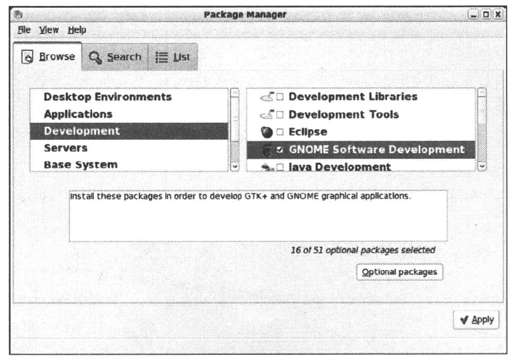515x360 pixels.
Task: Click down arrow of package group scrollbar
Action: point(482,166)
